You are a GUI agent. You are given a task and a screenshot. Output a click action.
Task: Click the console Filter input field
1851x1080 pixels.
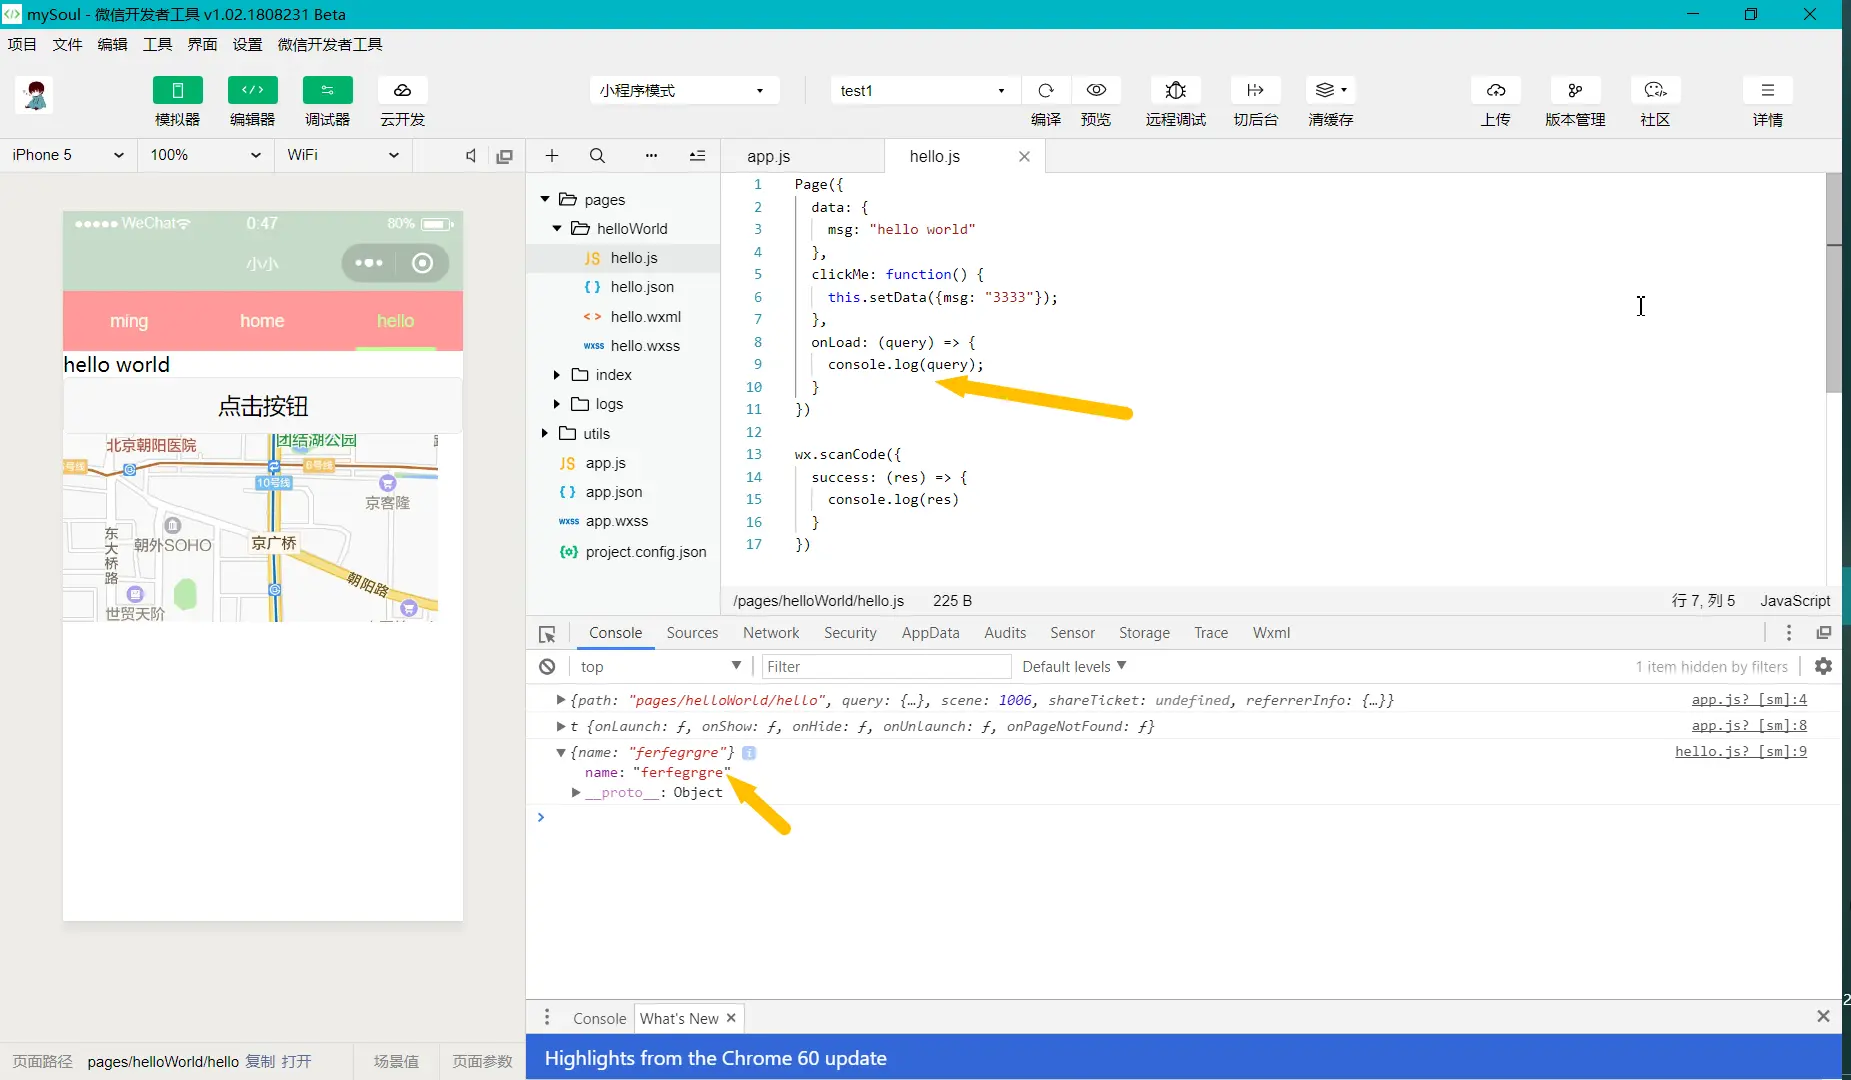[x=886, y=667]
